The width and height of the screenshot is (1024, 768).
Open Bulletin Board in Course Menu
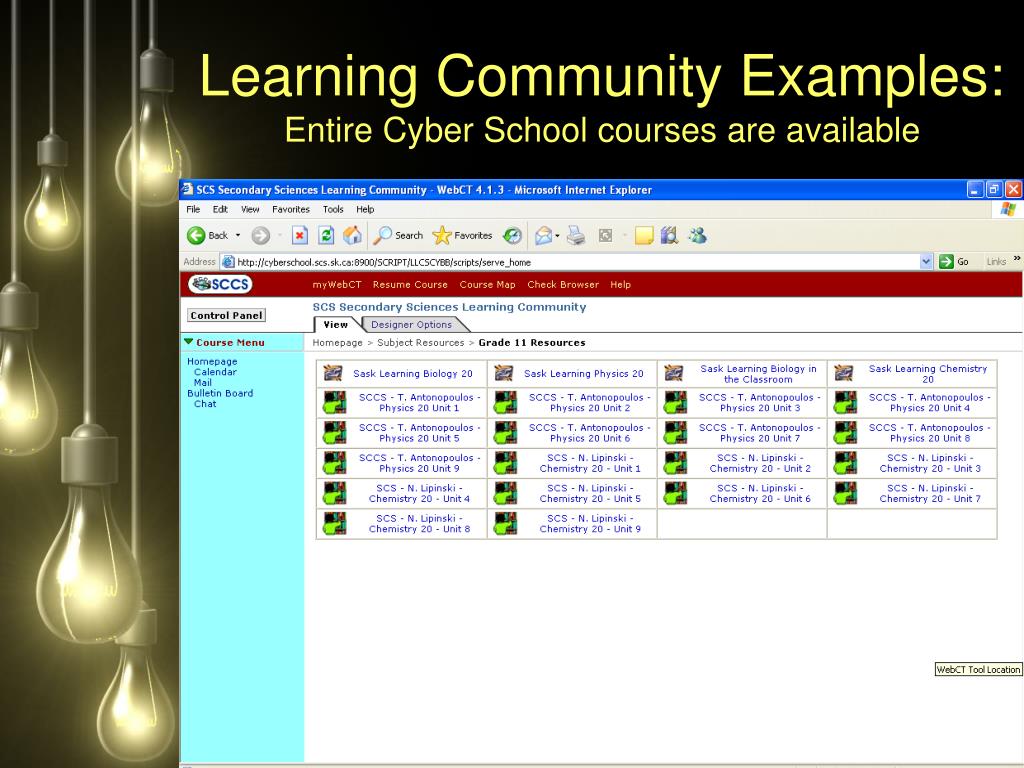click(x=220, y=393)
